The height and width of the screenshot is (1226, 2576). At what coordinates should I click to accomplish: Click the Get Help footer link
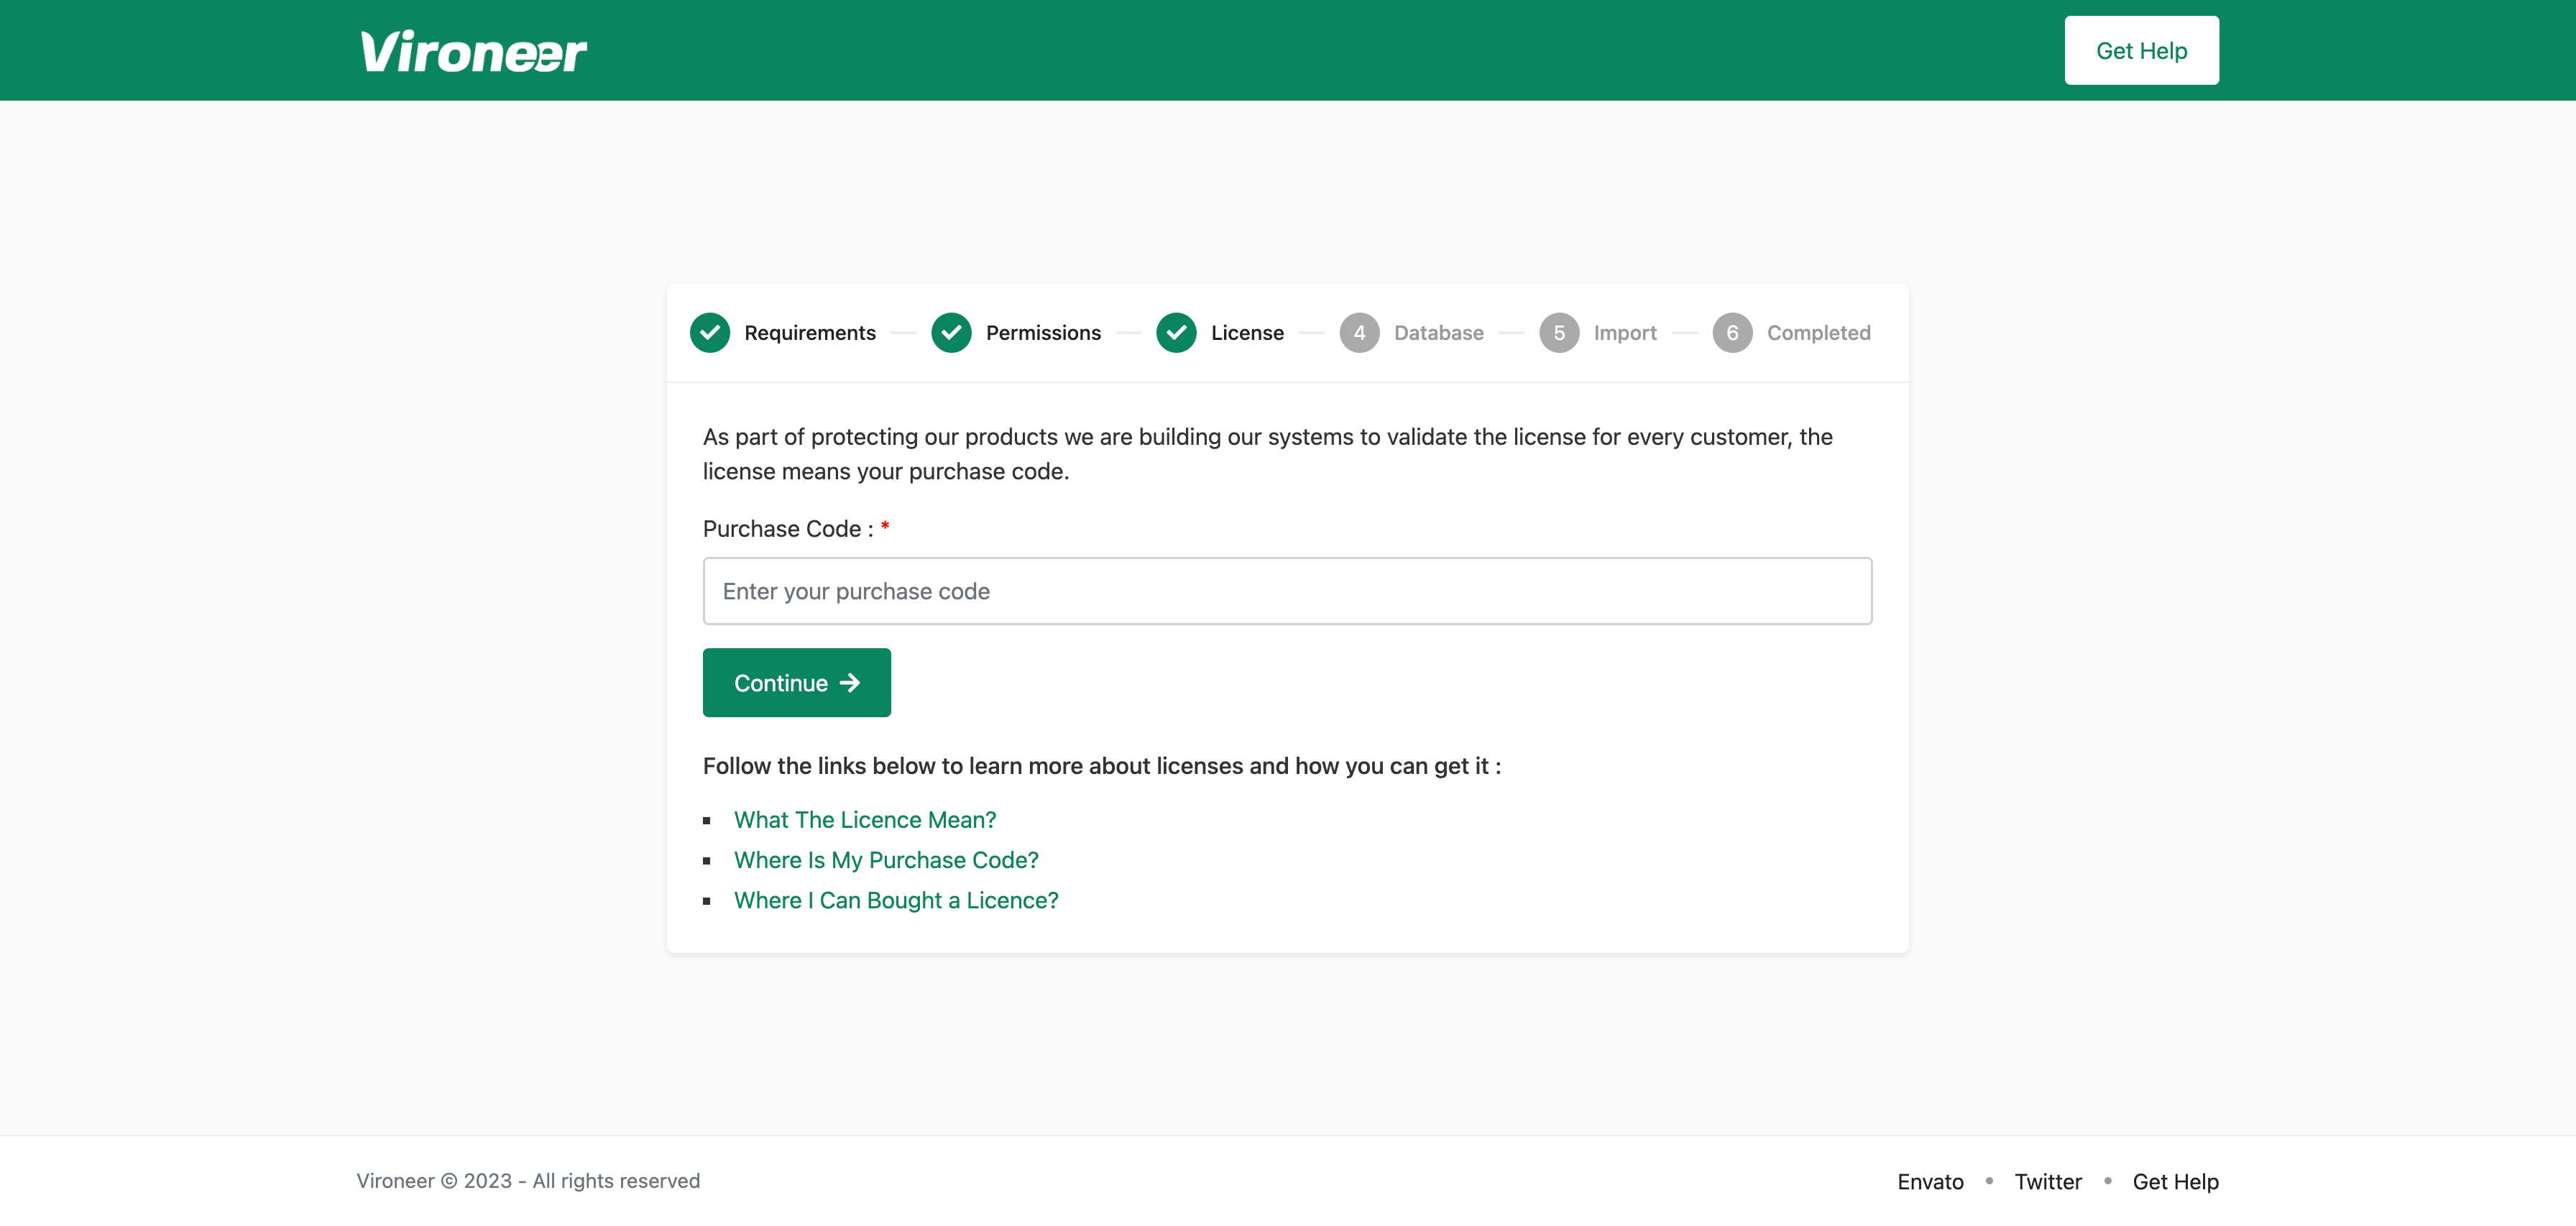tap(2174, 1181)
